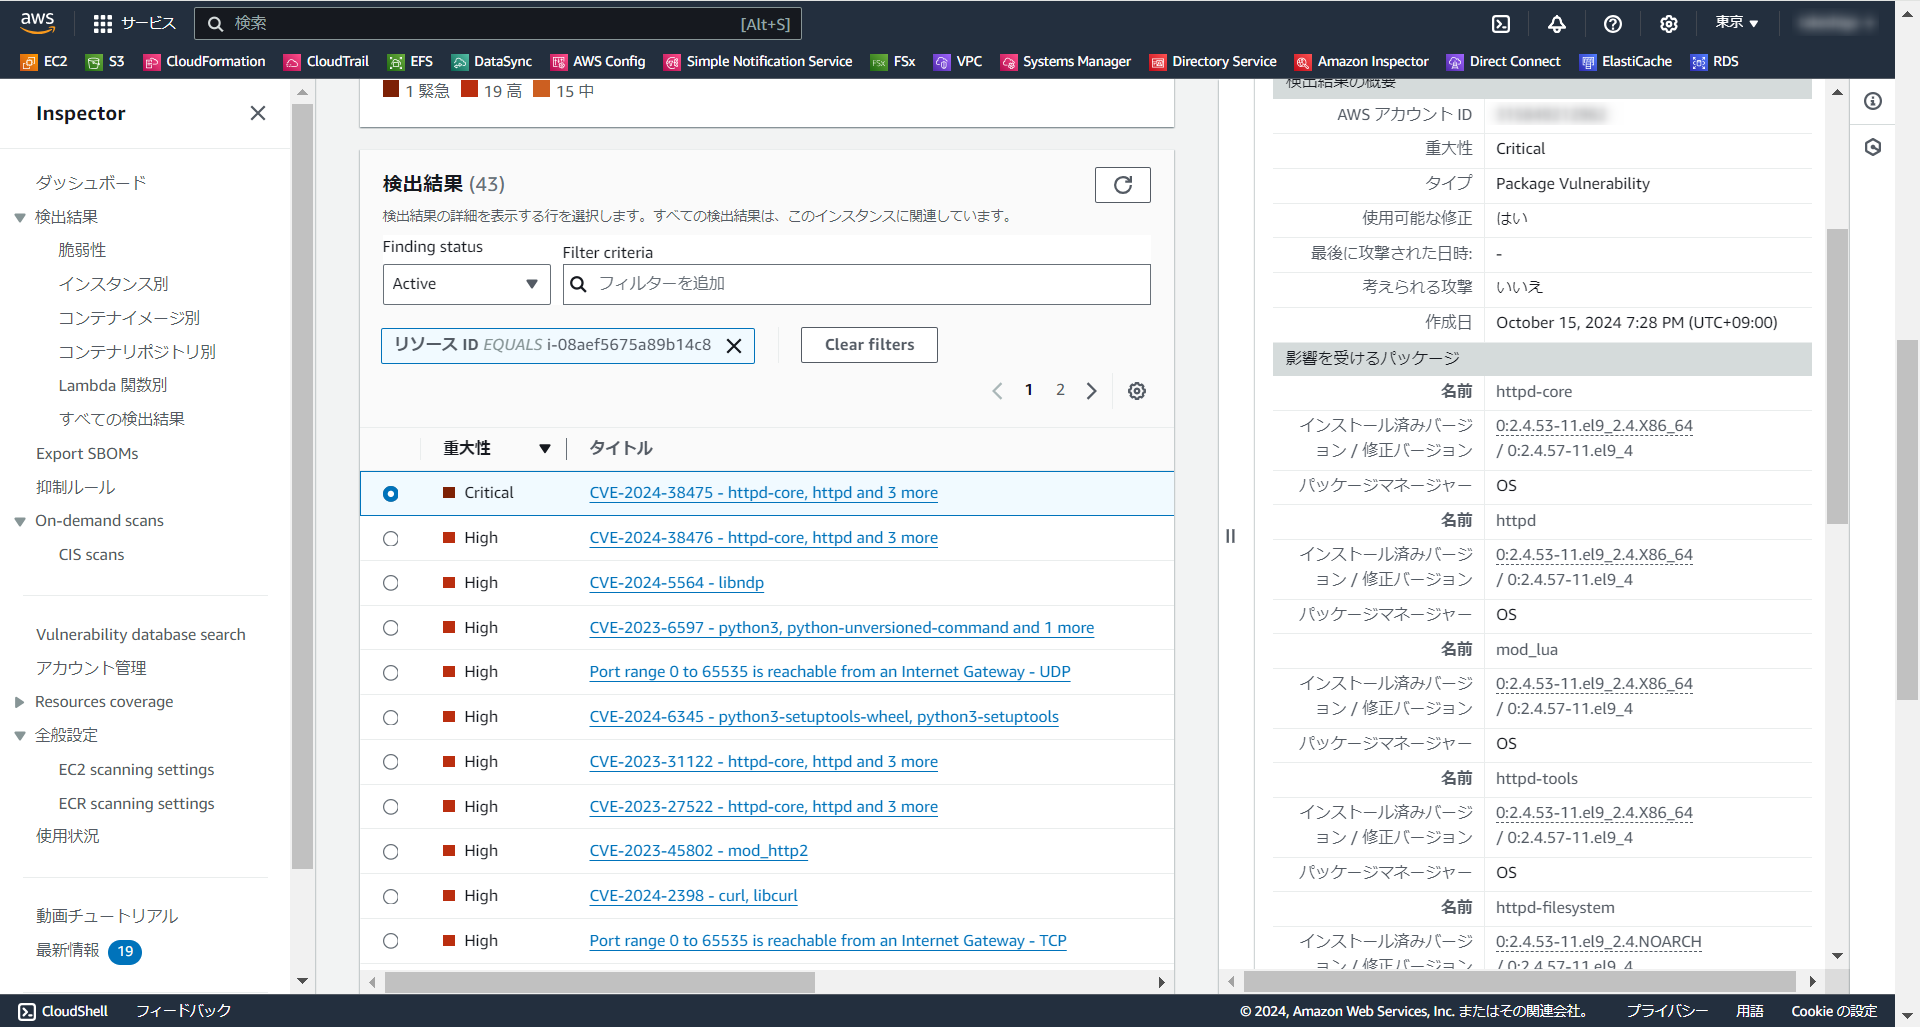Screen dimensions: 1920x1027
Task: Open RDS shortcut in favorites bar
Action: pos(1715,61)
